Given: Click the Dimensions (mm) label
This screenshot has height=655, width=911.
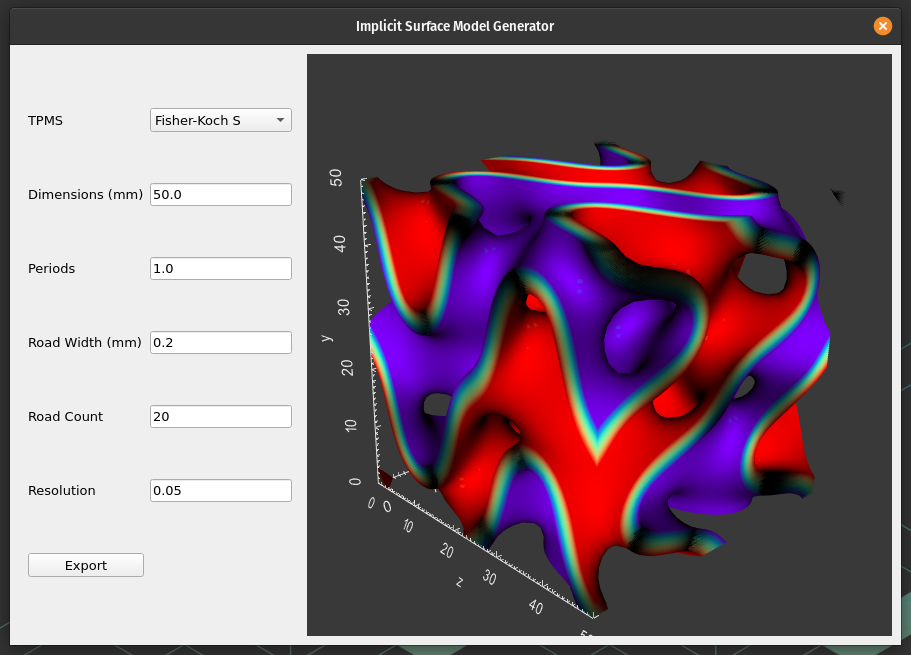Looking at the screenshot, I should [85, 194].
